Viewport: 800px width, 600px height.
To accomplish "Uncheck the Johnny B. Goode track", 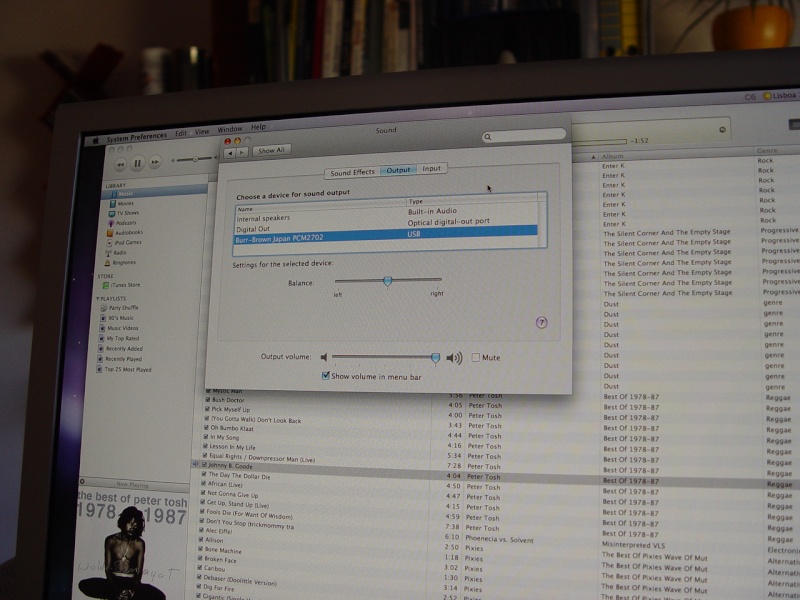I will (204, 465).
